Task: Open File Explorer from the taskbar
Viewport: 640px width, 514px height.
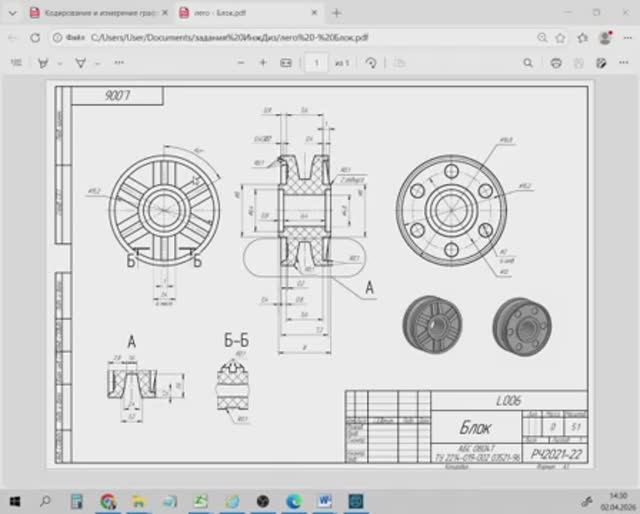Action: pyautogui.click(x=139, y=501)
